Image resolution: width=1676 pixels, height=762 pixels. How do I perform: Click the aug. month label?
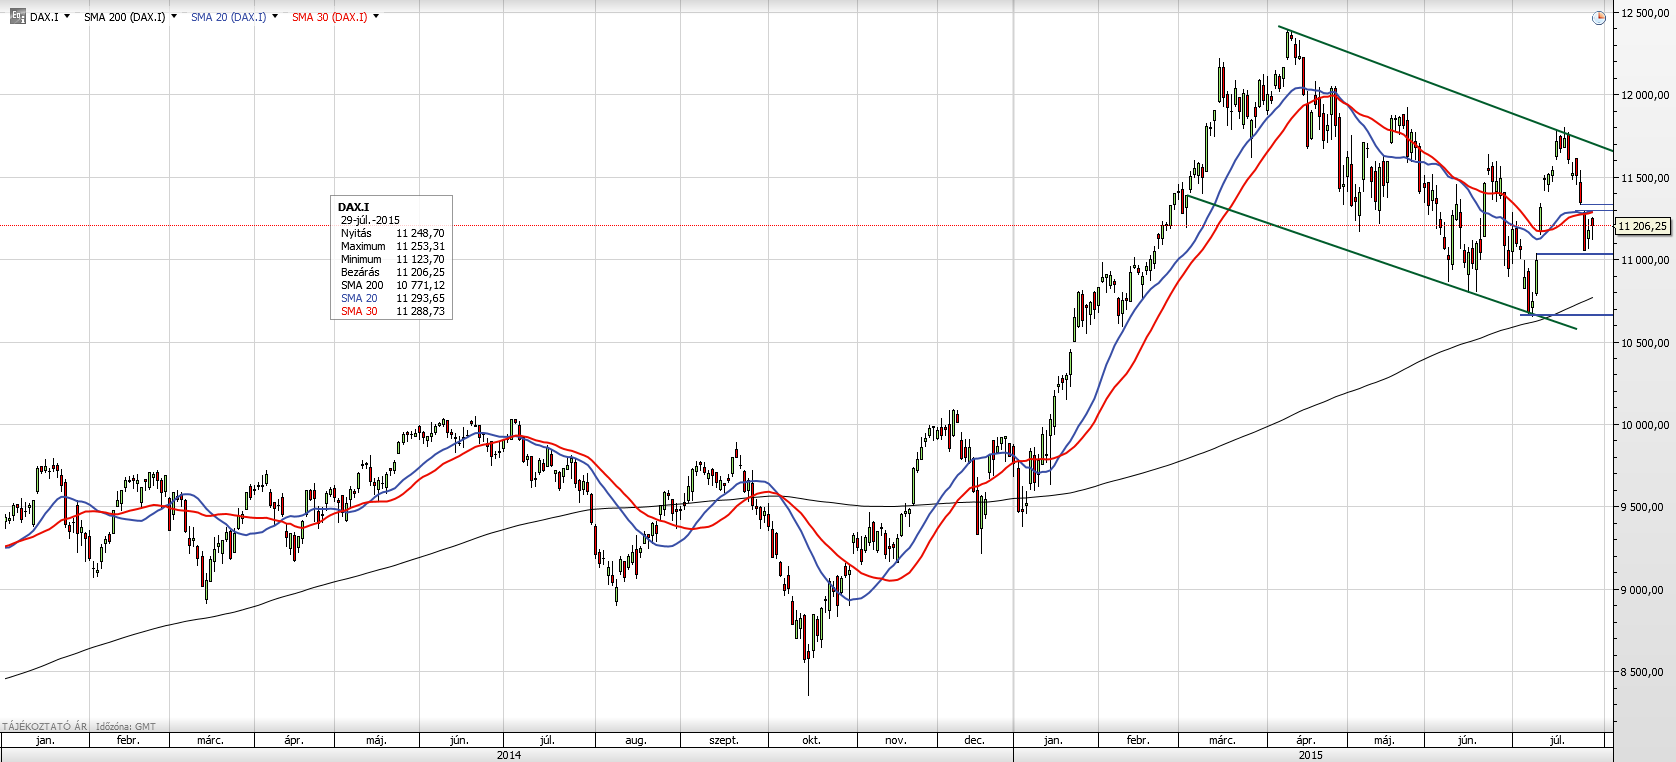pos(636,741)
